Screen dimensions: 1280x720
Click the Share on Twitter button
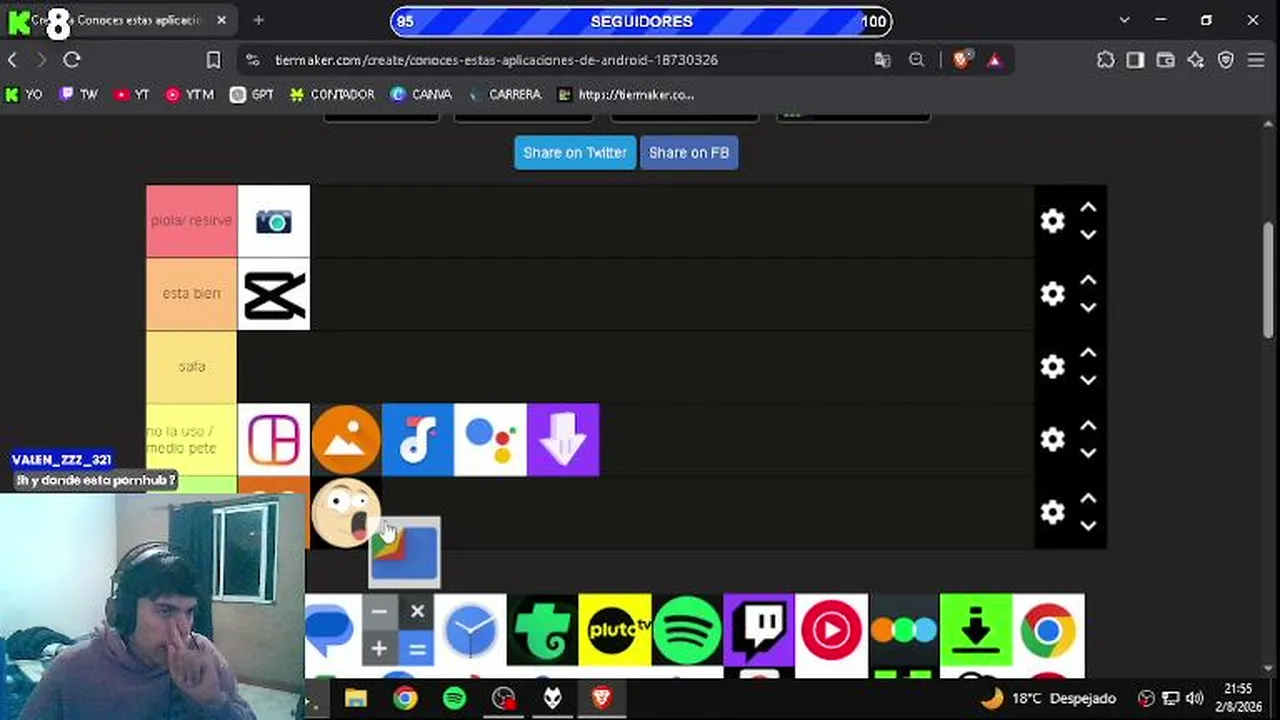tap(575, 153)
